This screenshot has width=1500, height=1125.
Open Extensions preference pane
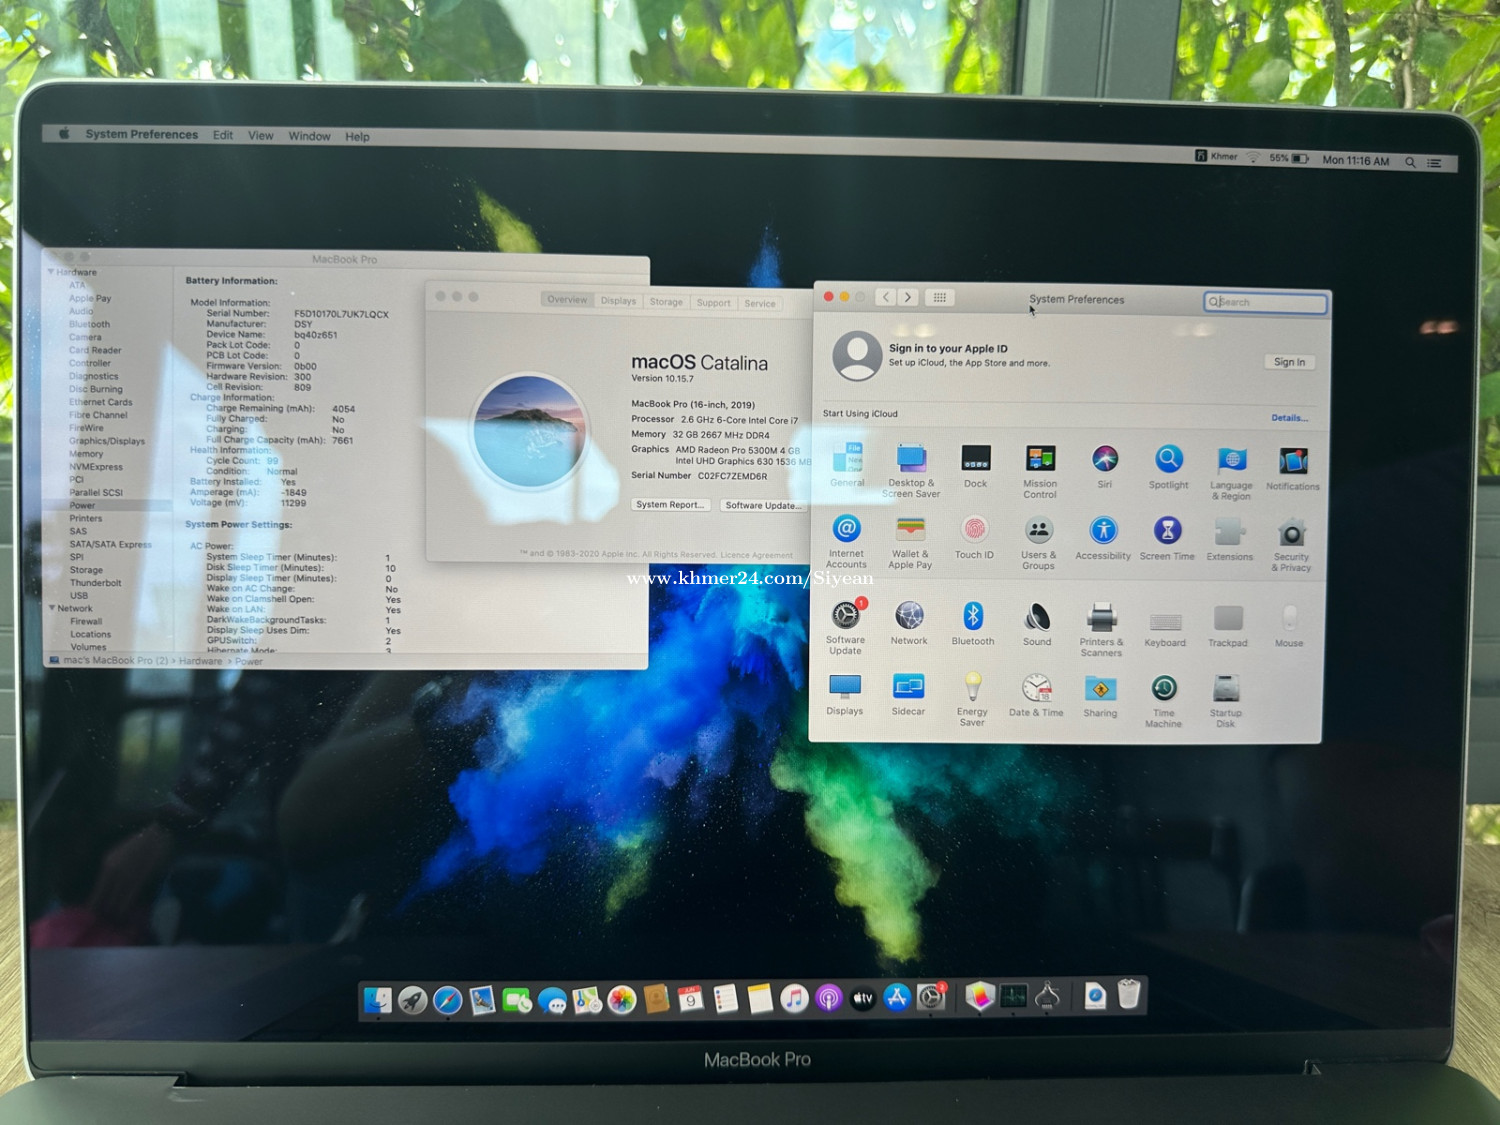pyautogui.click(x=1230, y=539)
